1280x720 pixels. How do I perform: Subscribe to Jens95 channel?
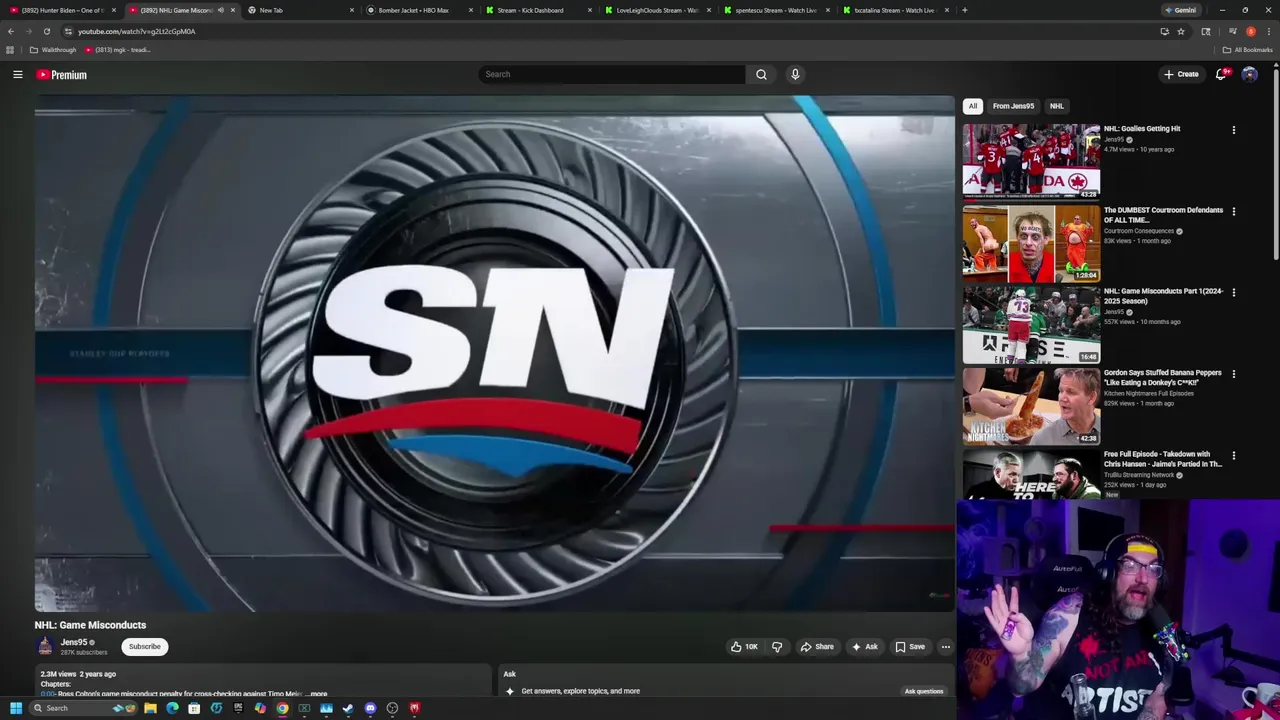pyautogui.click(x=144, y=647)
